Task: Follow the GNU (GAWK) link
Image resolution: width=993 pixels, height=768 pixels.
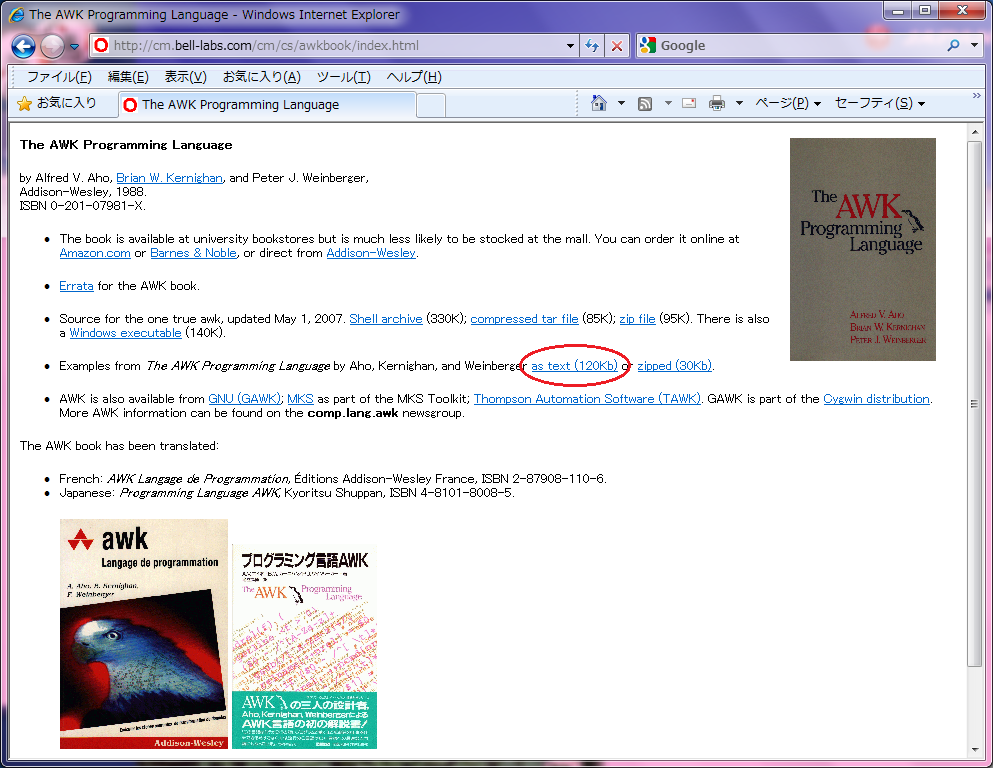Action: [x=244, y=399]
